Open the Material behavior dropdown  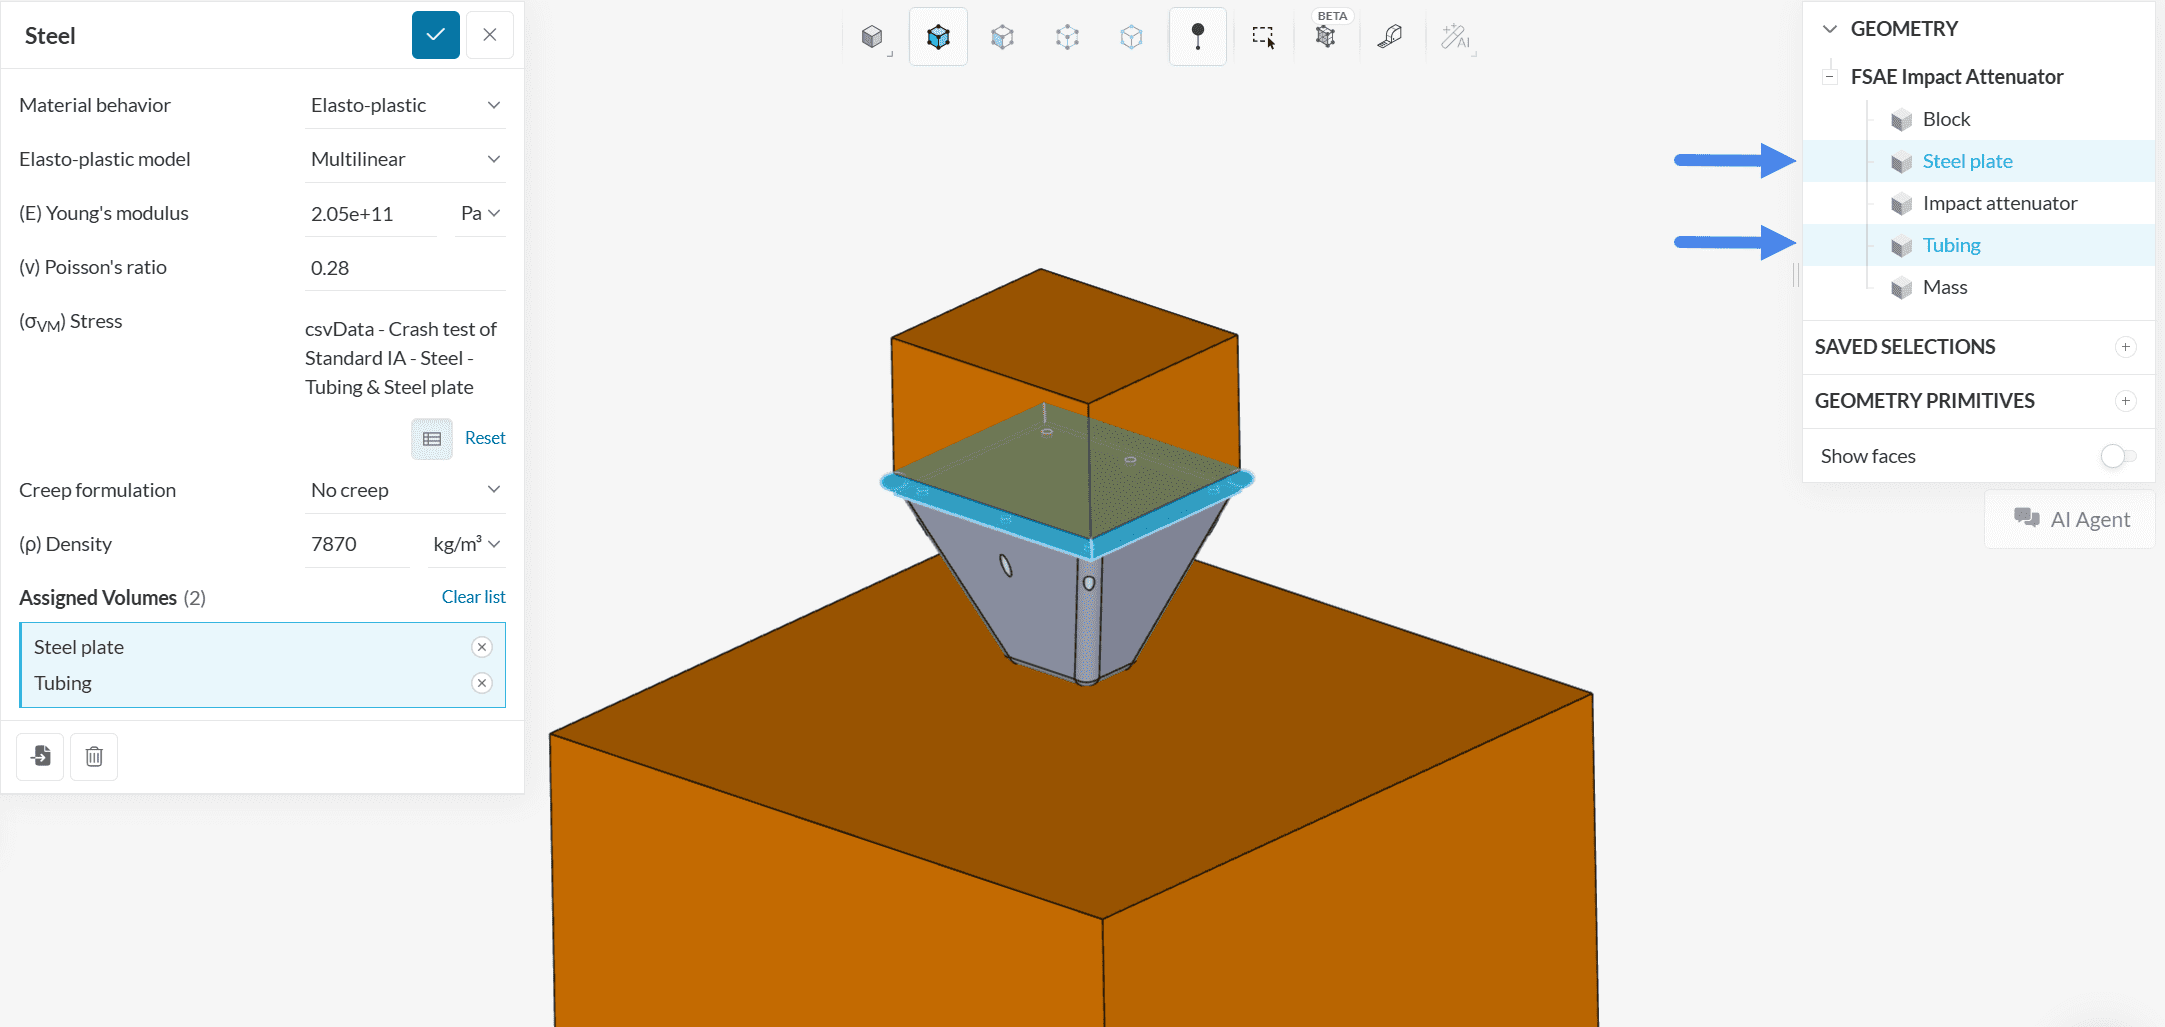click(405, 105)
